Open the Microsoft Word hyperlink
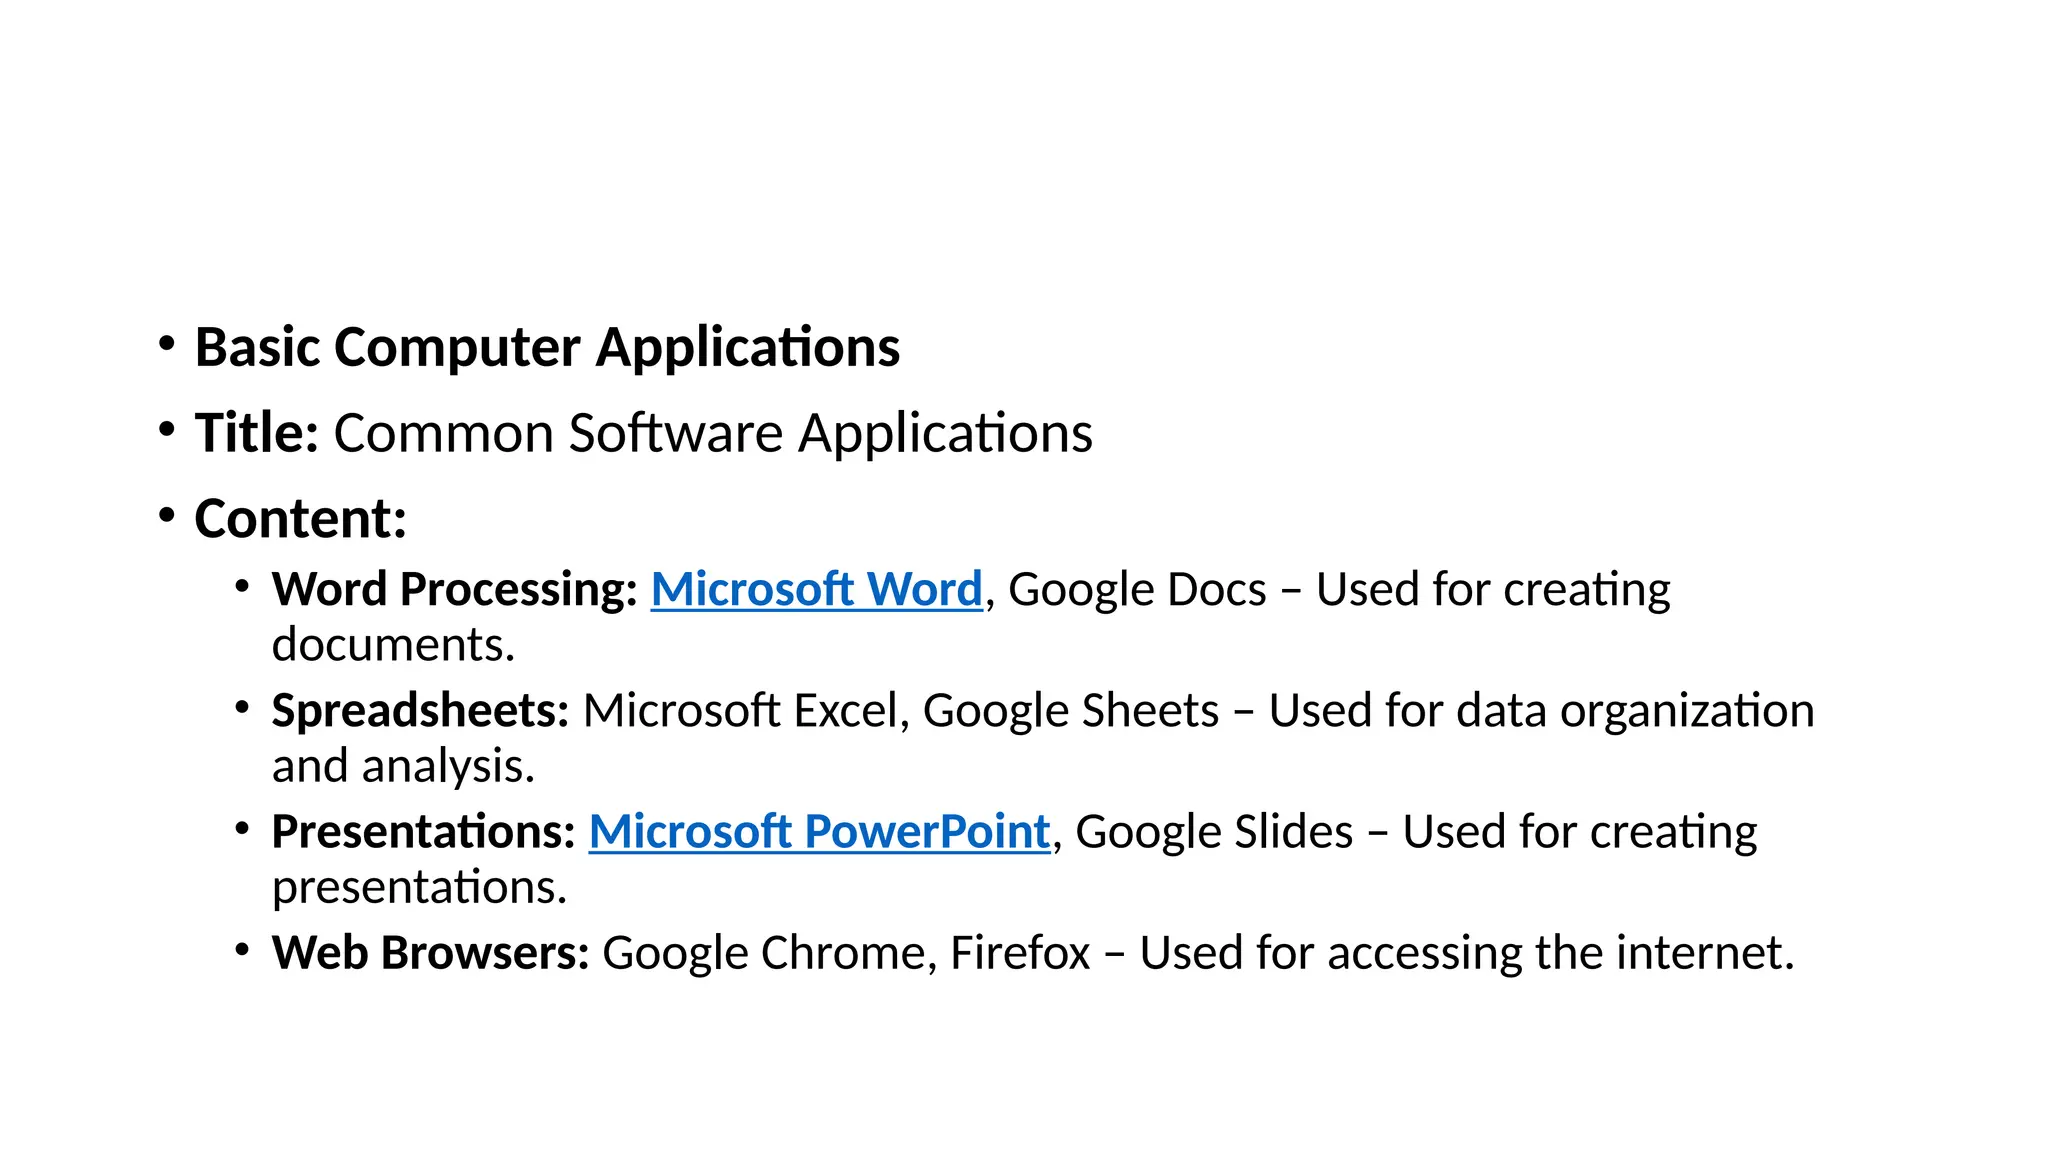Image resolution: width=2048 pixels, height=1152 pixels. [x=816, y=590]
